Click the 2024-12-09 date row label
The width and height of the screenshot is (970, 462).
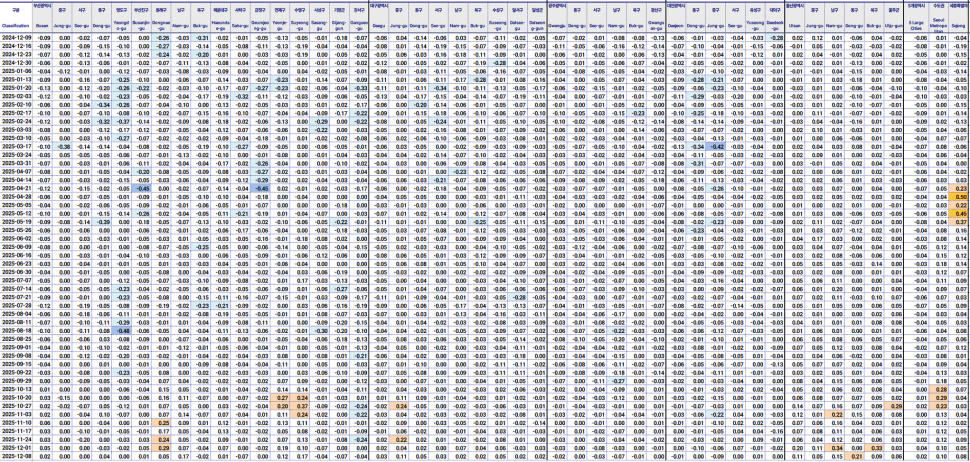[x=18, y=36]
